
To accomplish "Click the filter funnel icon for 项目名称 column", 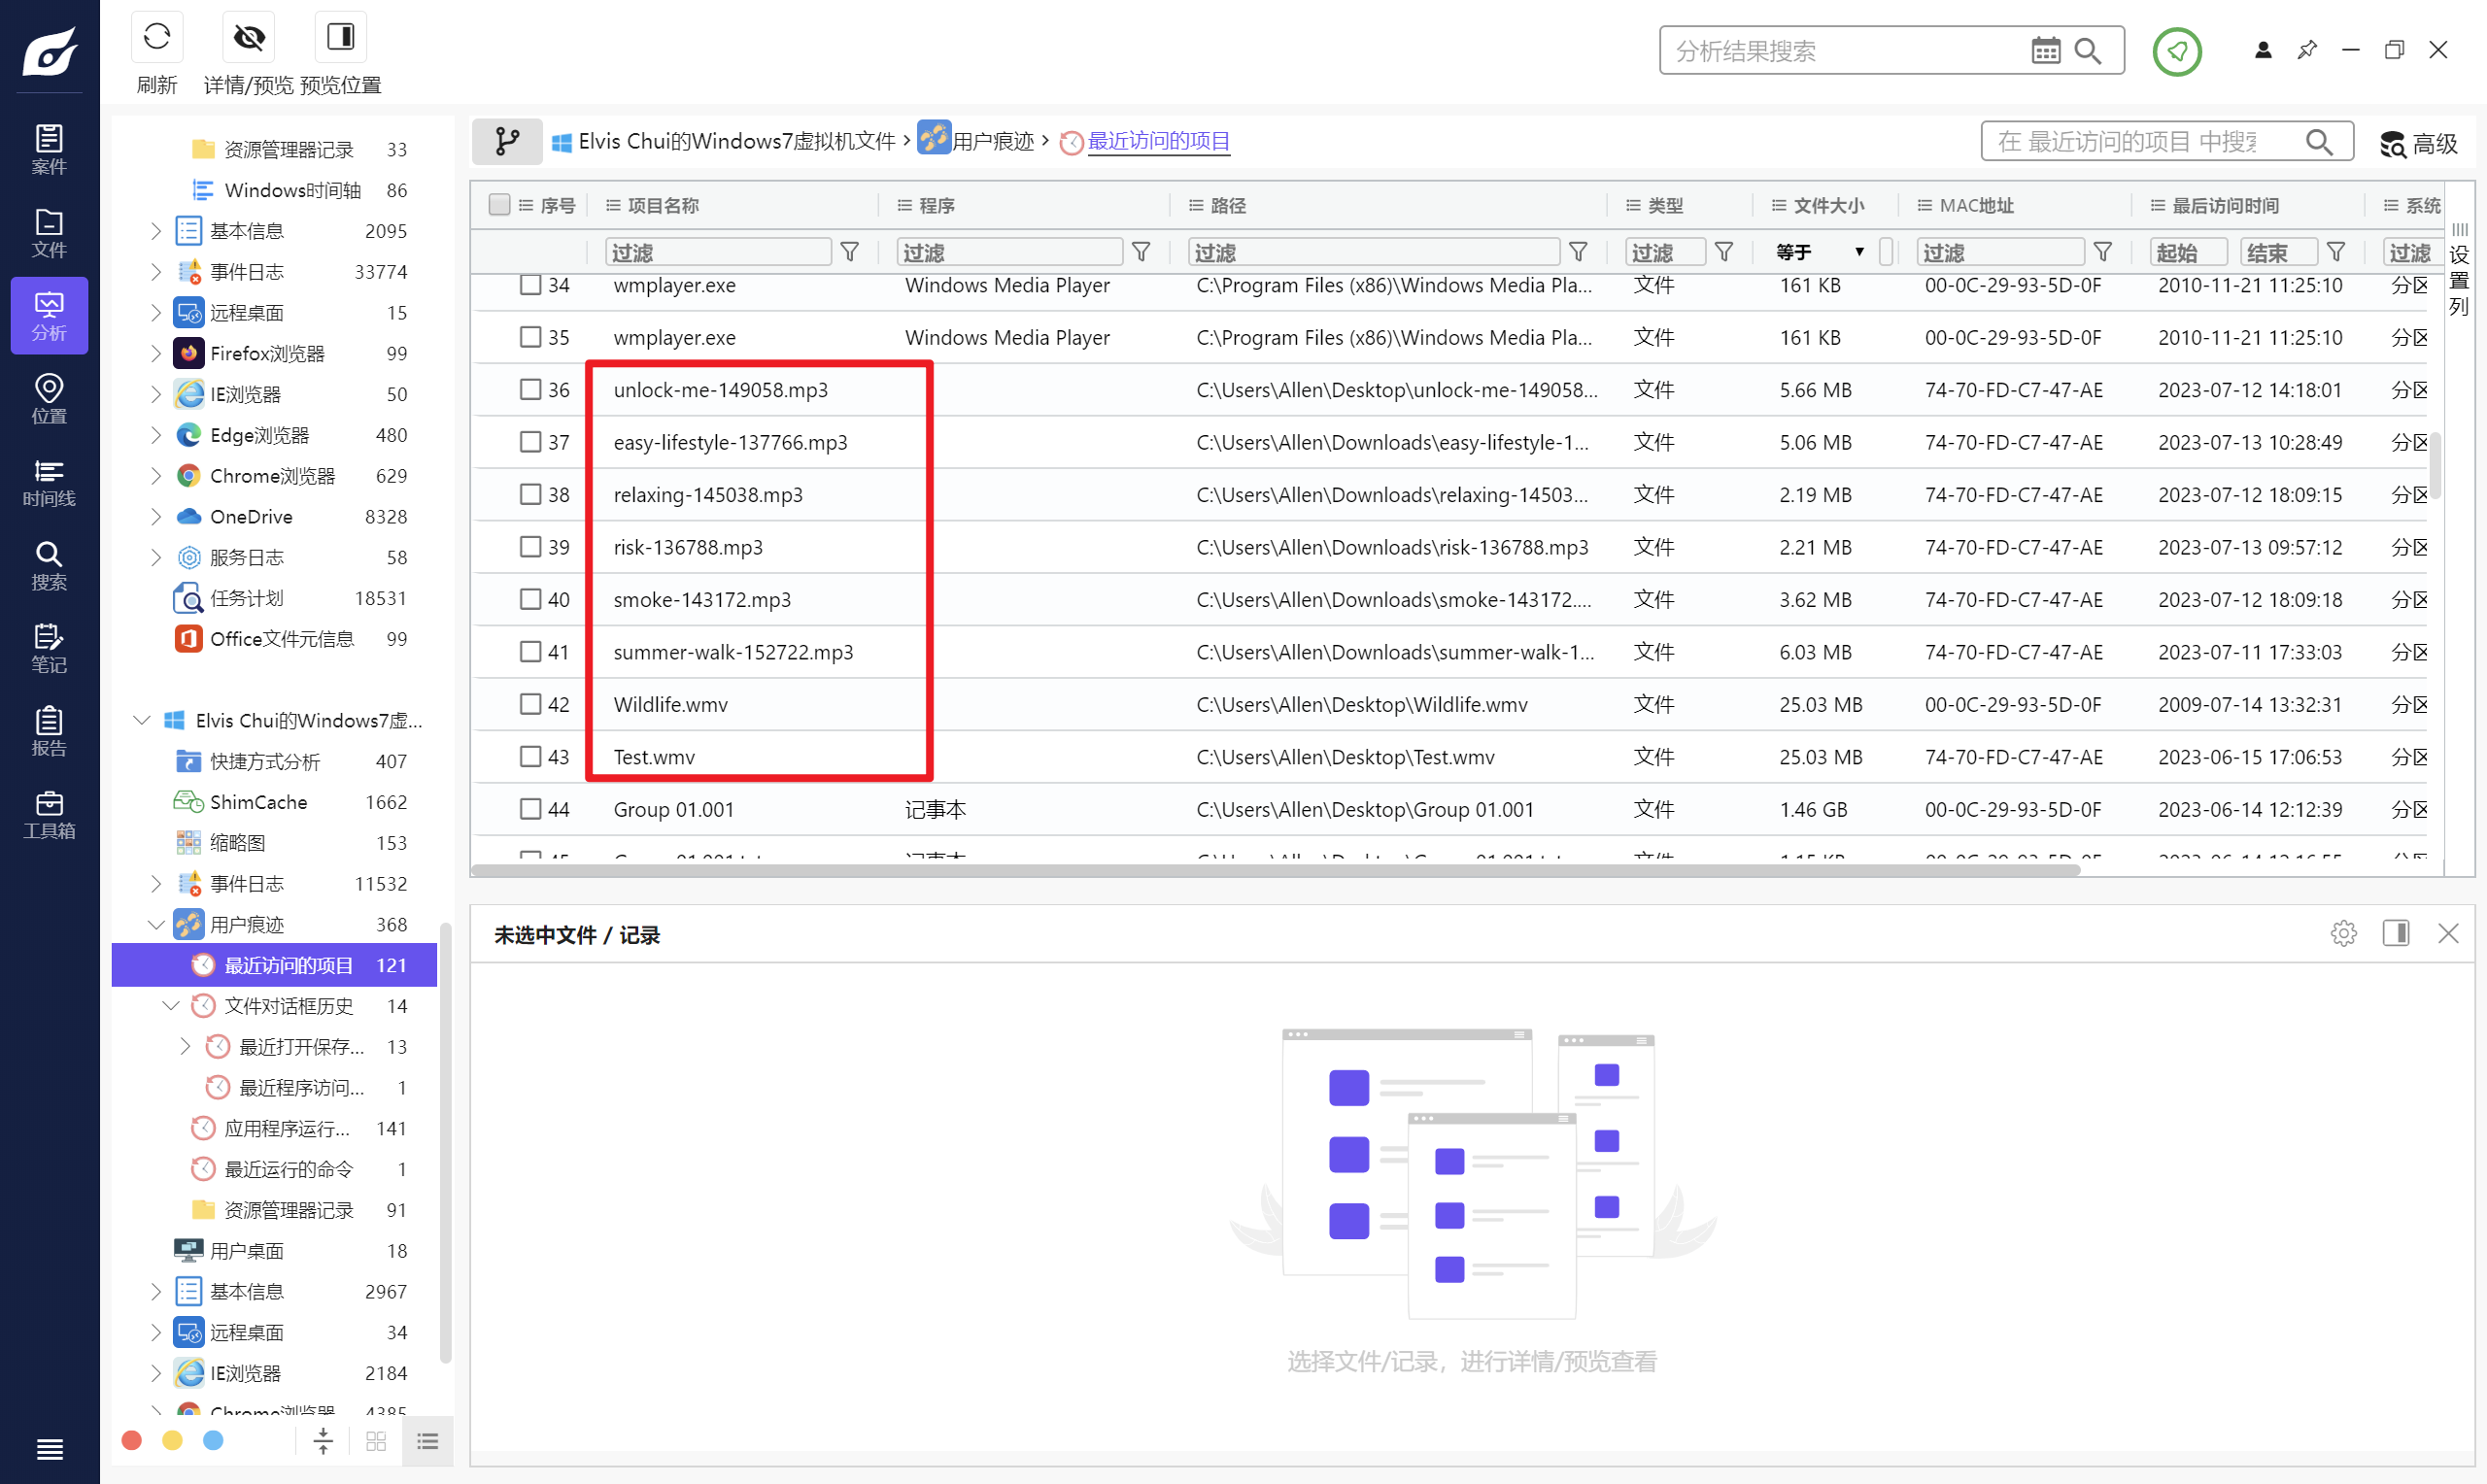I will pos(849,252).
